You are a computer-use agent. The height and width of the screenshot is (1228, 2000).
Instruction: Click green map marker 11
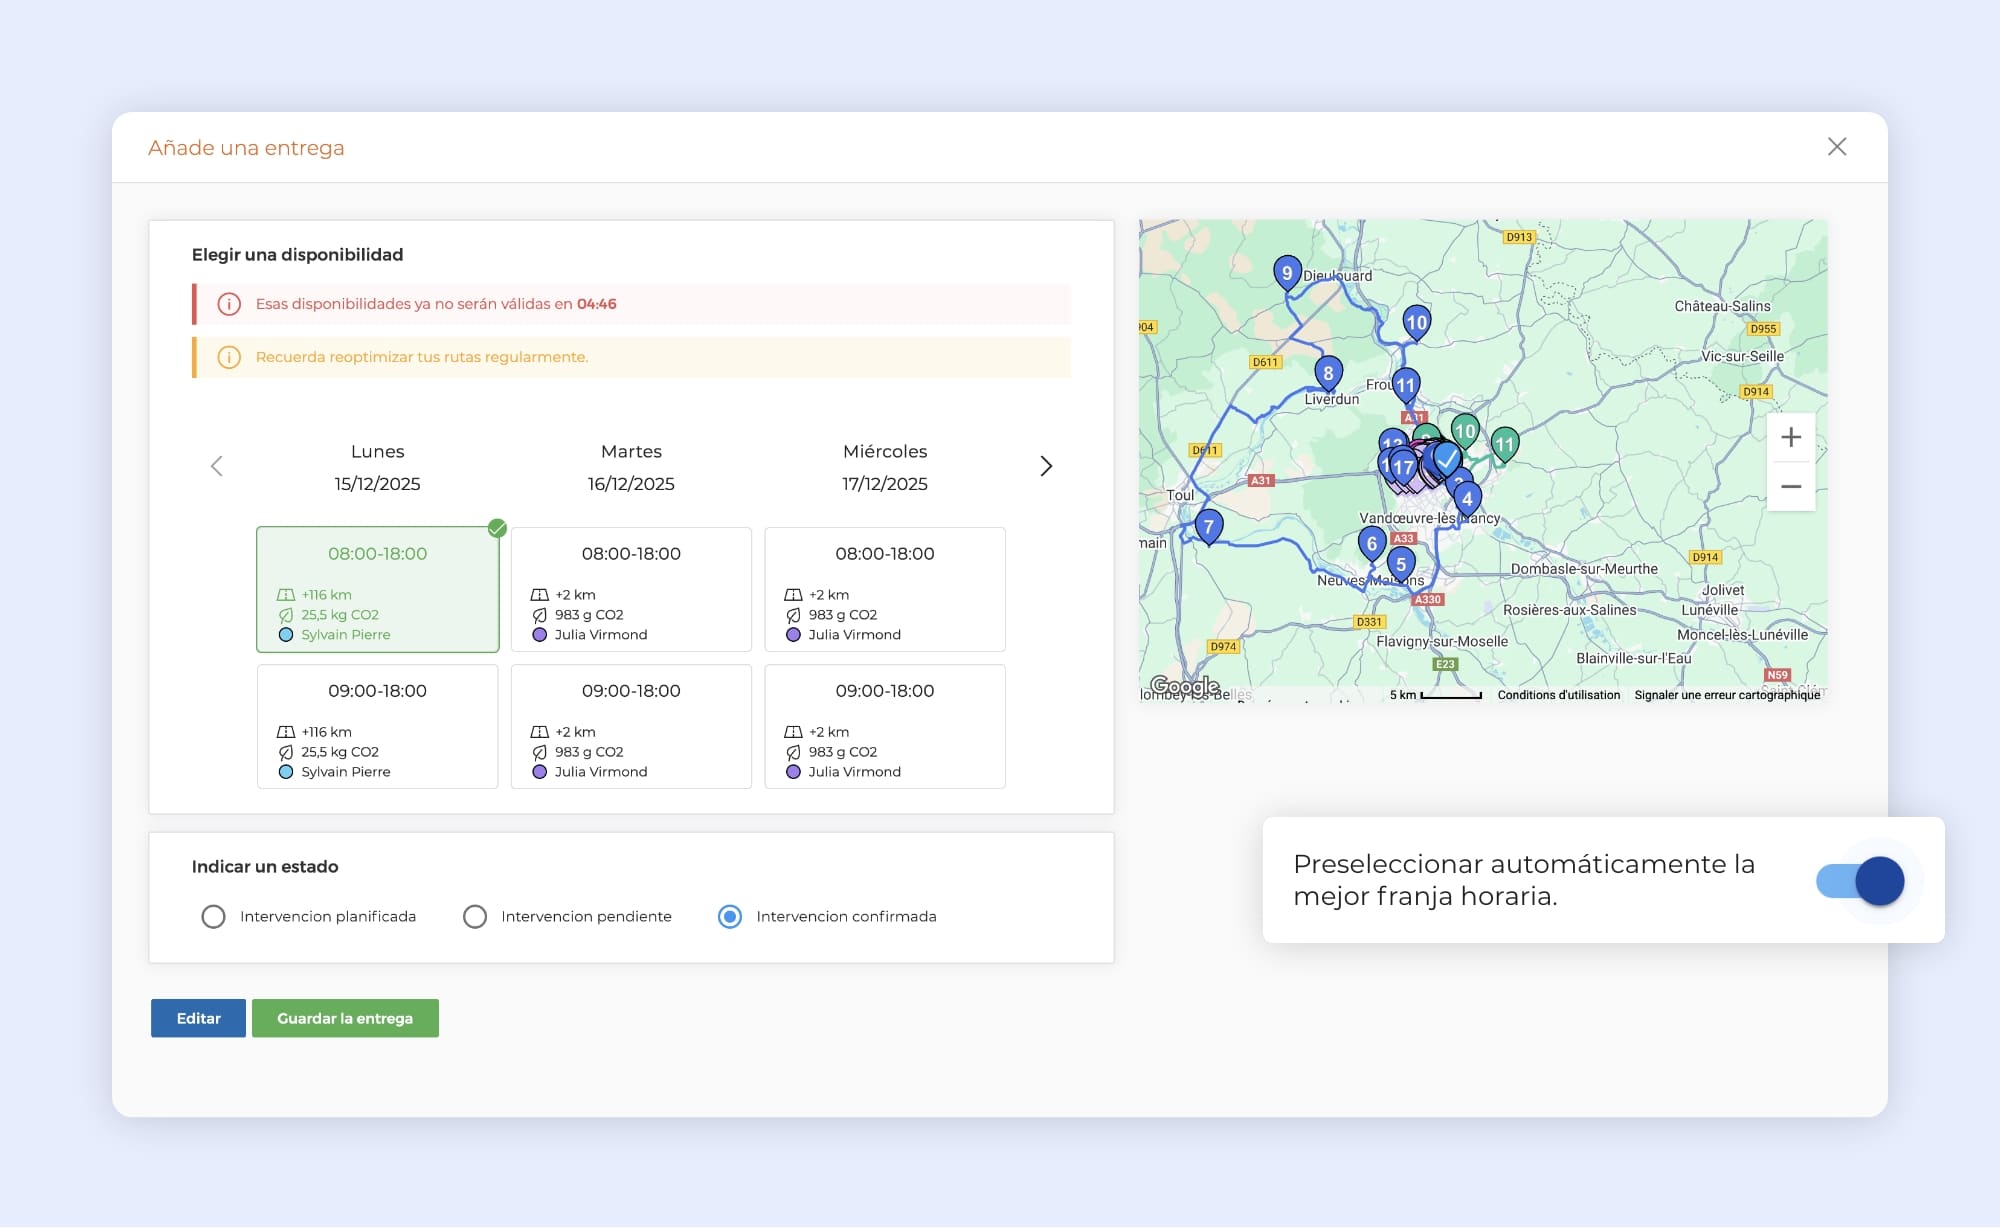pyautogui.click(x=1504, y=443)
